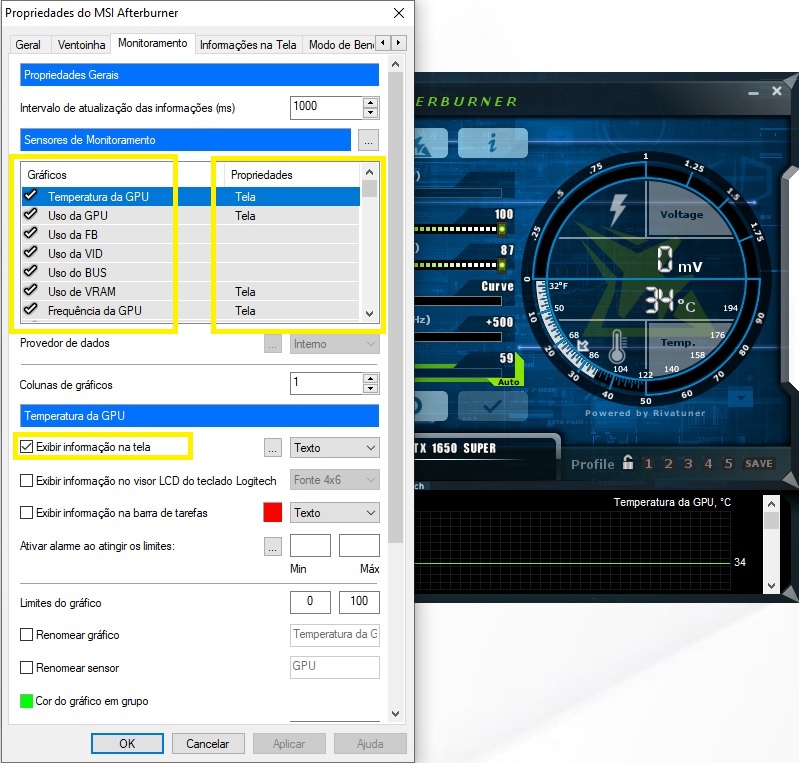Viewport: 799px width, 763px height.
Task: Click the Ajuda button
Action: [370, 744]
